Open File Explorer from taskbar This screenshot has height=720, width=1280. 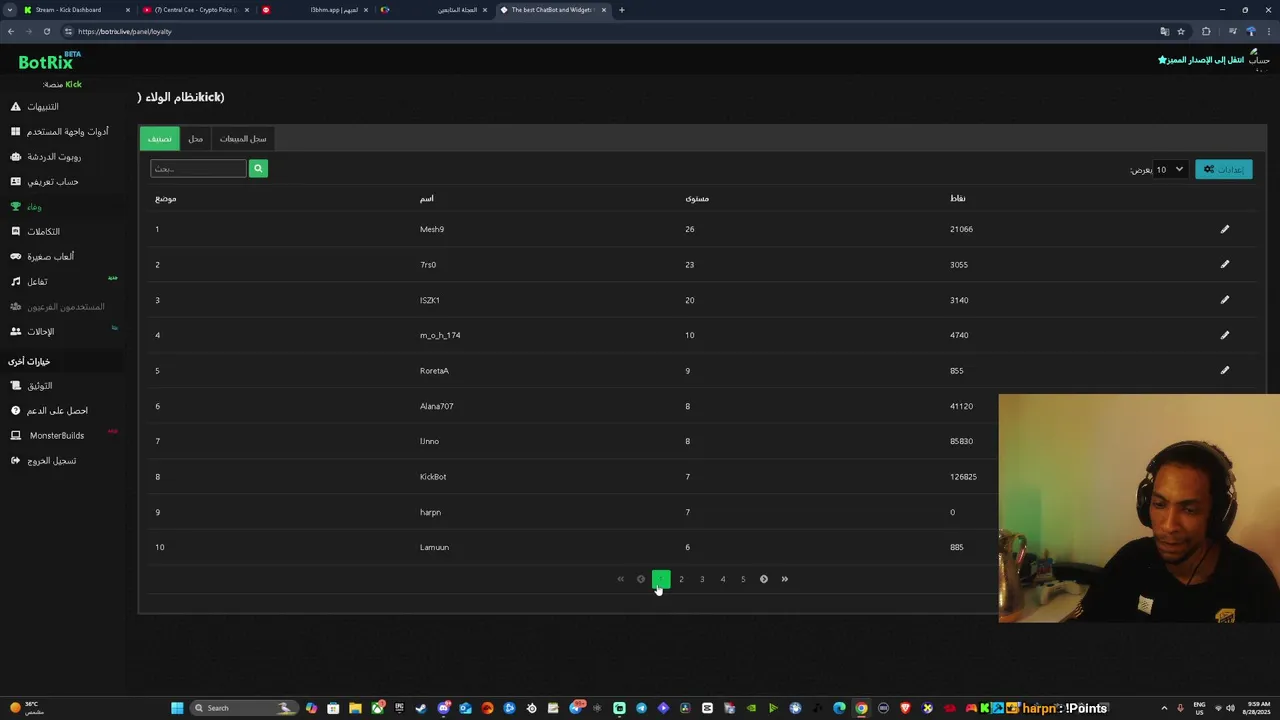pos(355,708)
